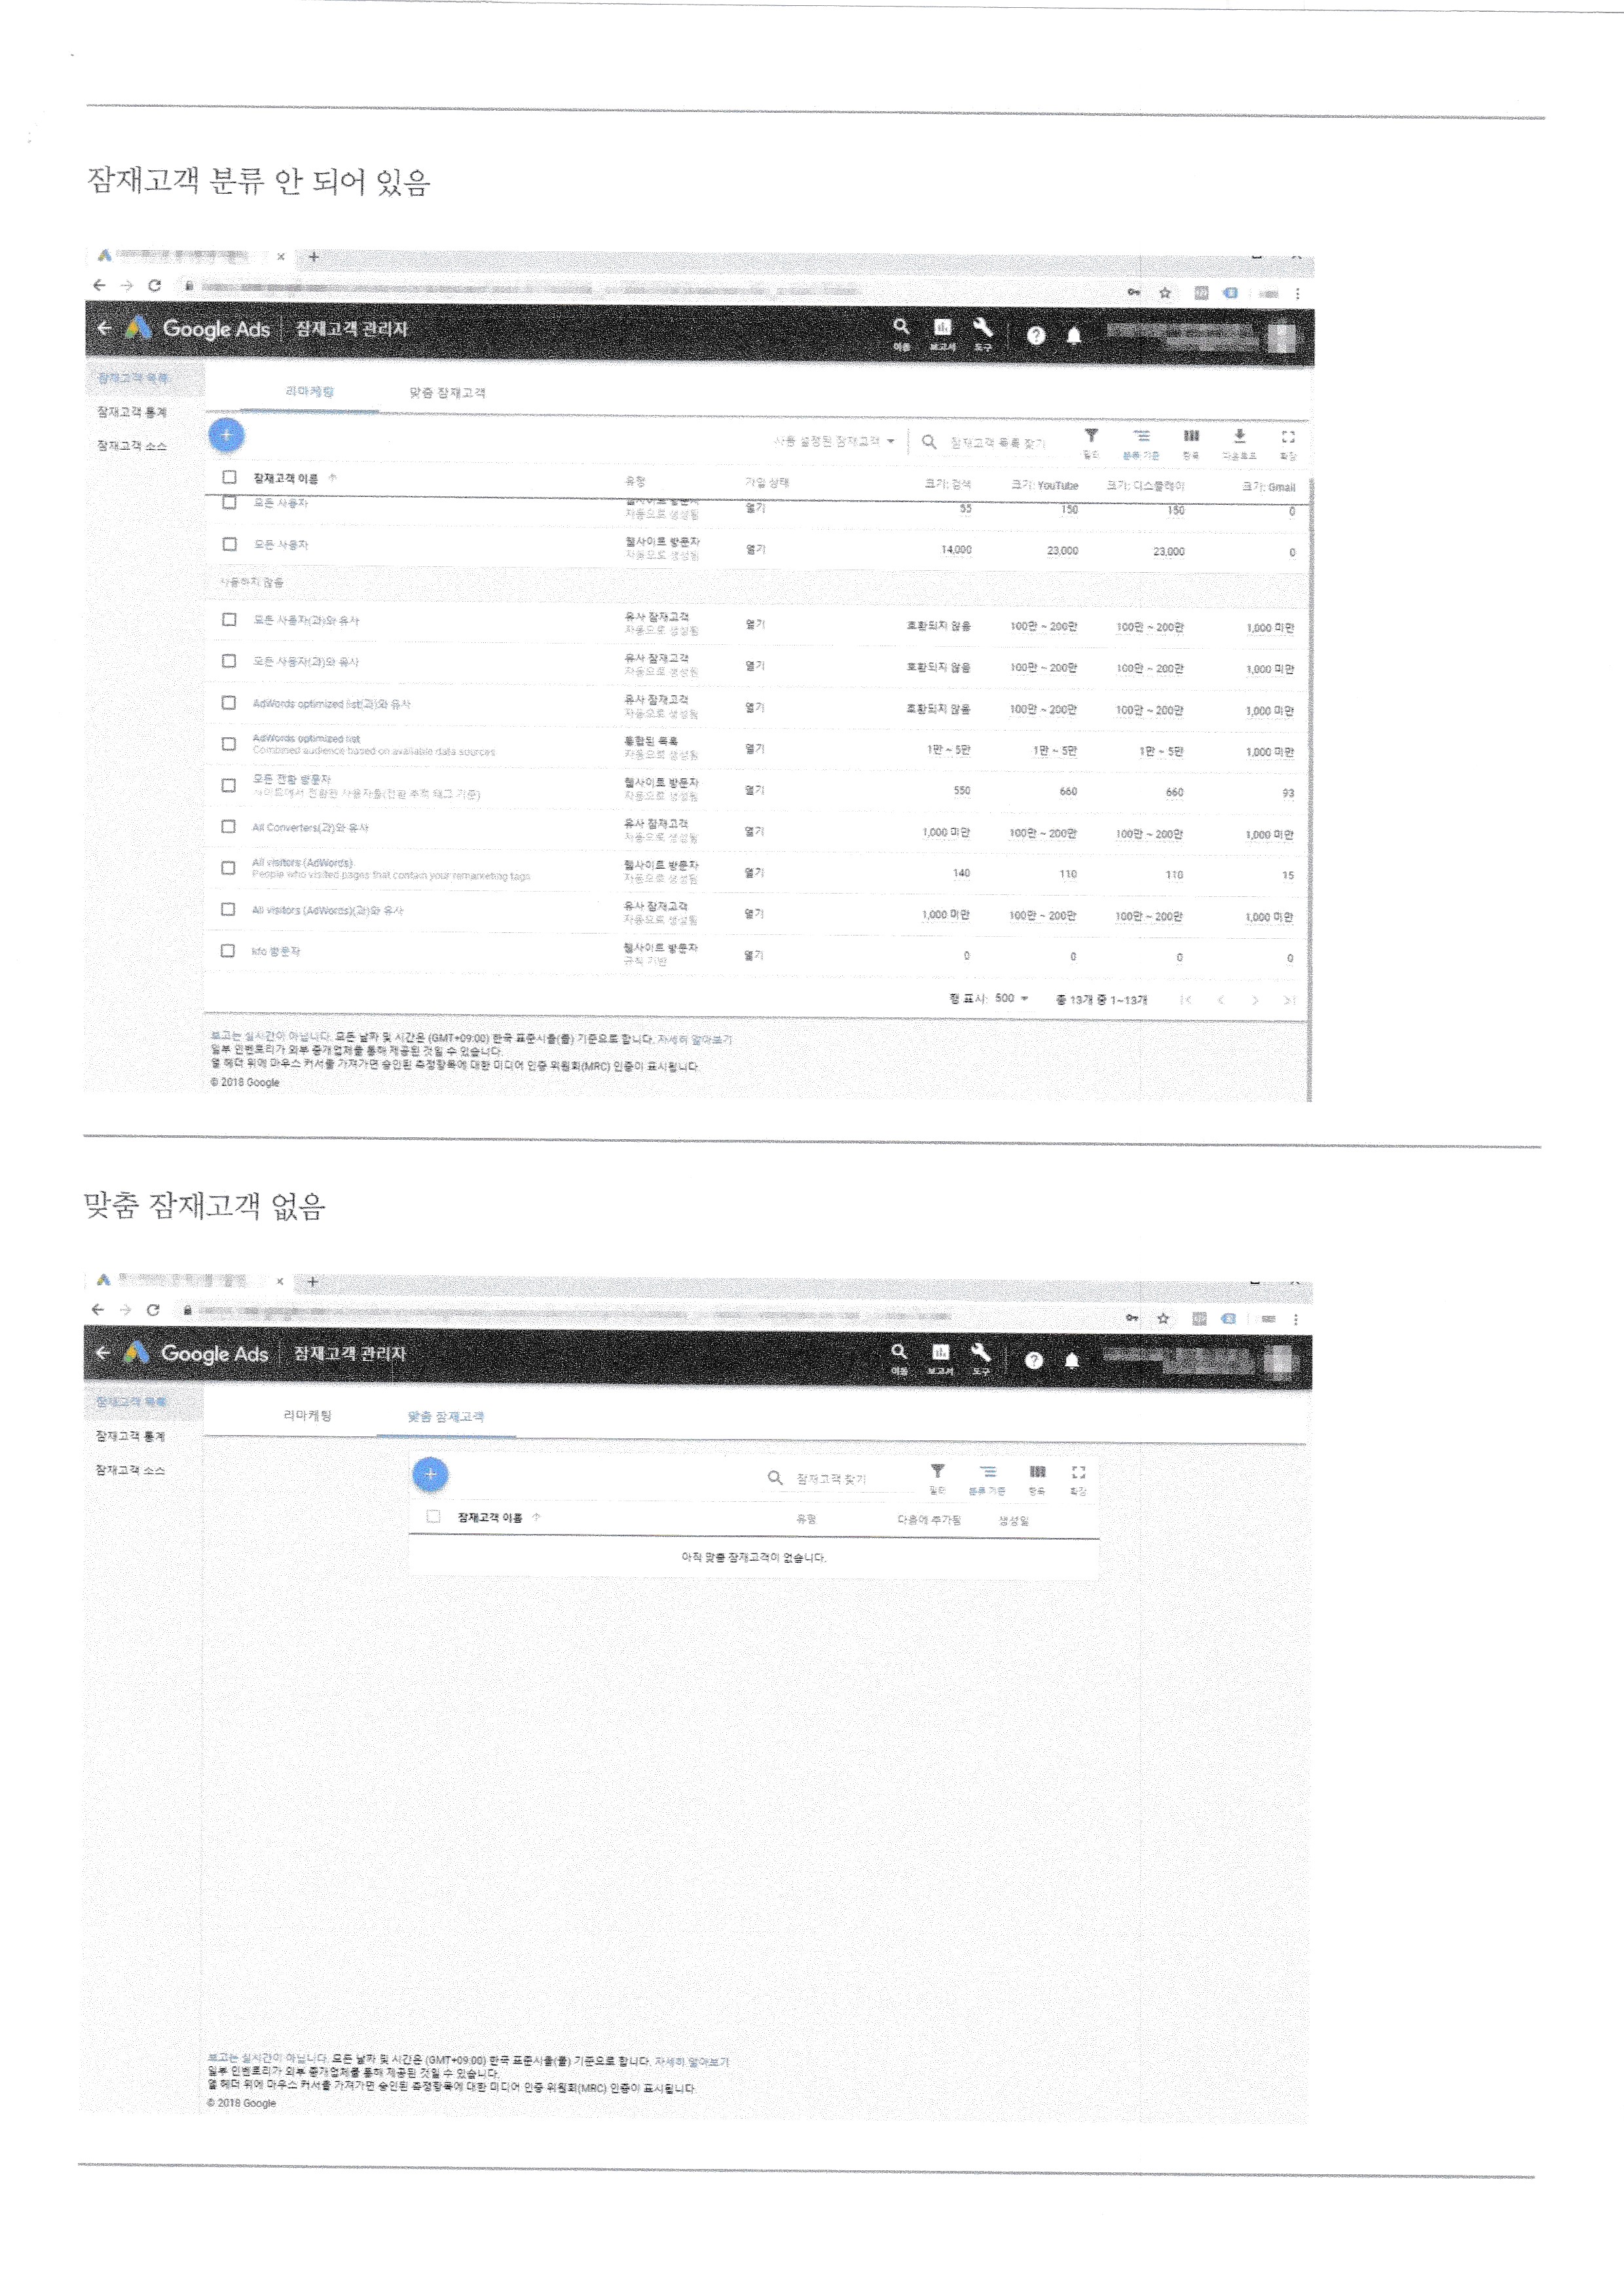This screenshot has width=1624, height=2296.
Task: Open 잠재고객 통계 in the upper left sidebar
Action: point(132,412)
